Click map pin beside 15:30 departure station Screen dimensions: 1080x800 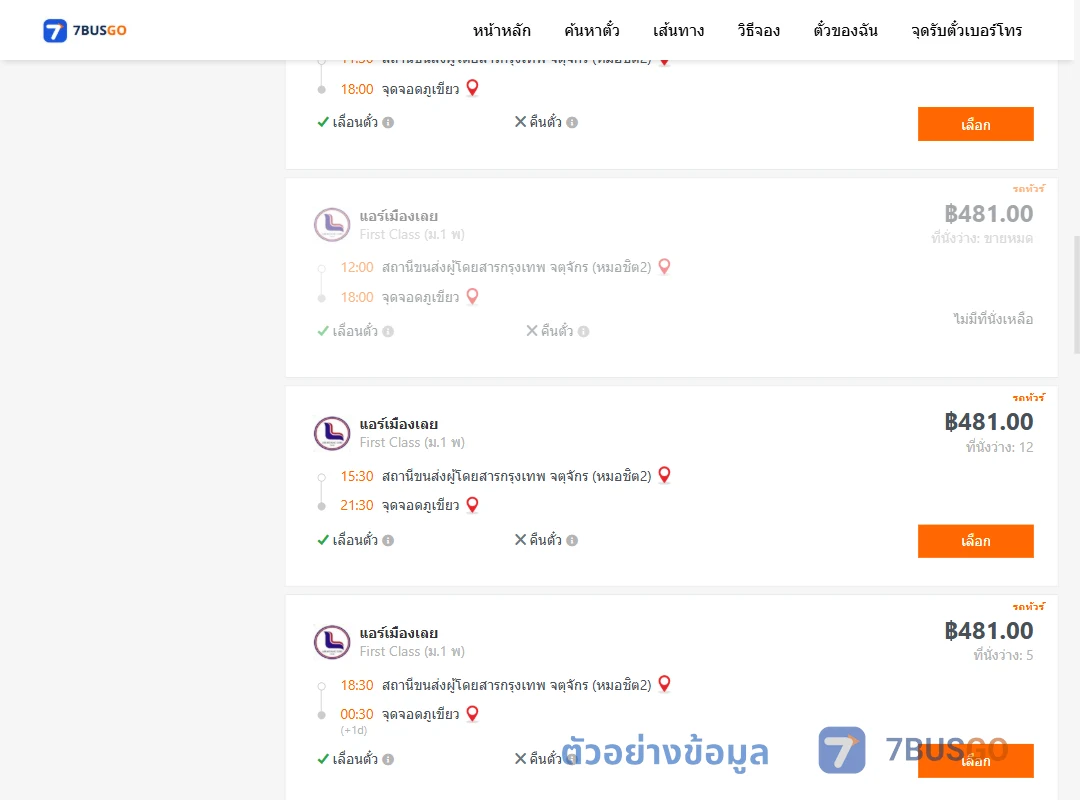665,475
